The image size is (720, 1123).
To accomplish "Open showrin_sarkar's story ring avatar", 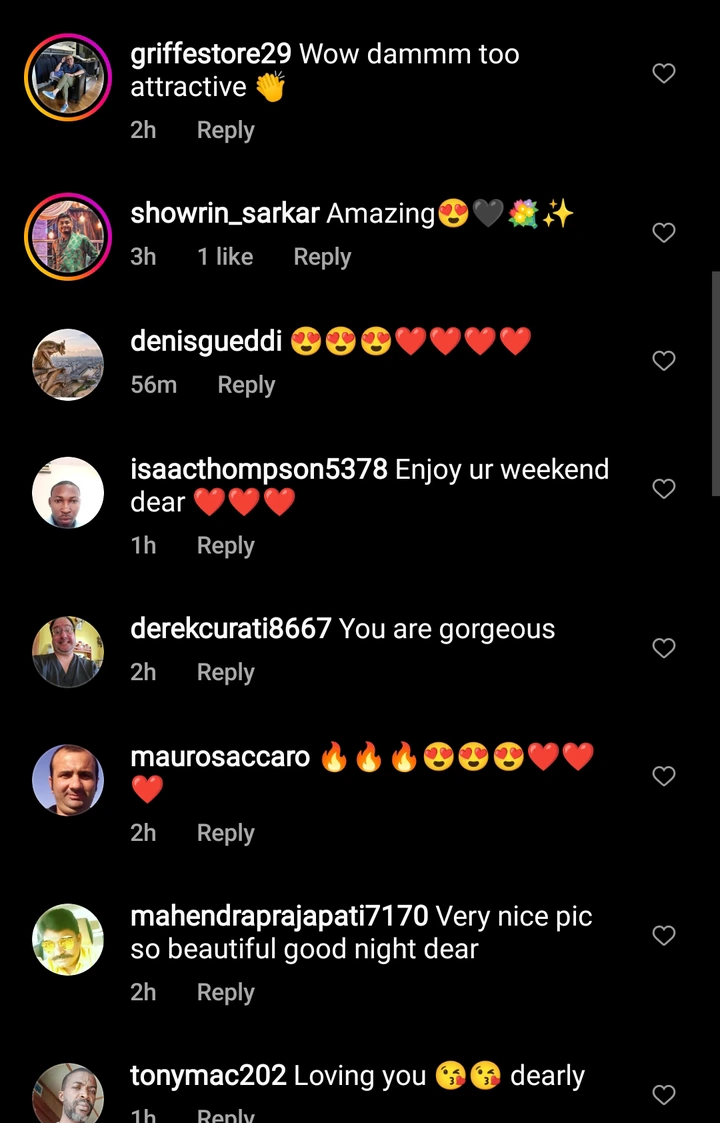I will pos(68,236).
